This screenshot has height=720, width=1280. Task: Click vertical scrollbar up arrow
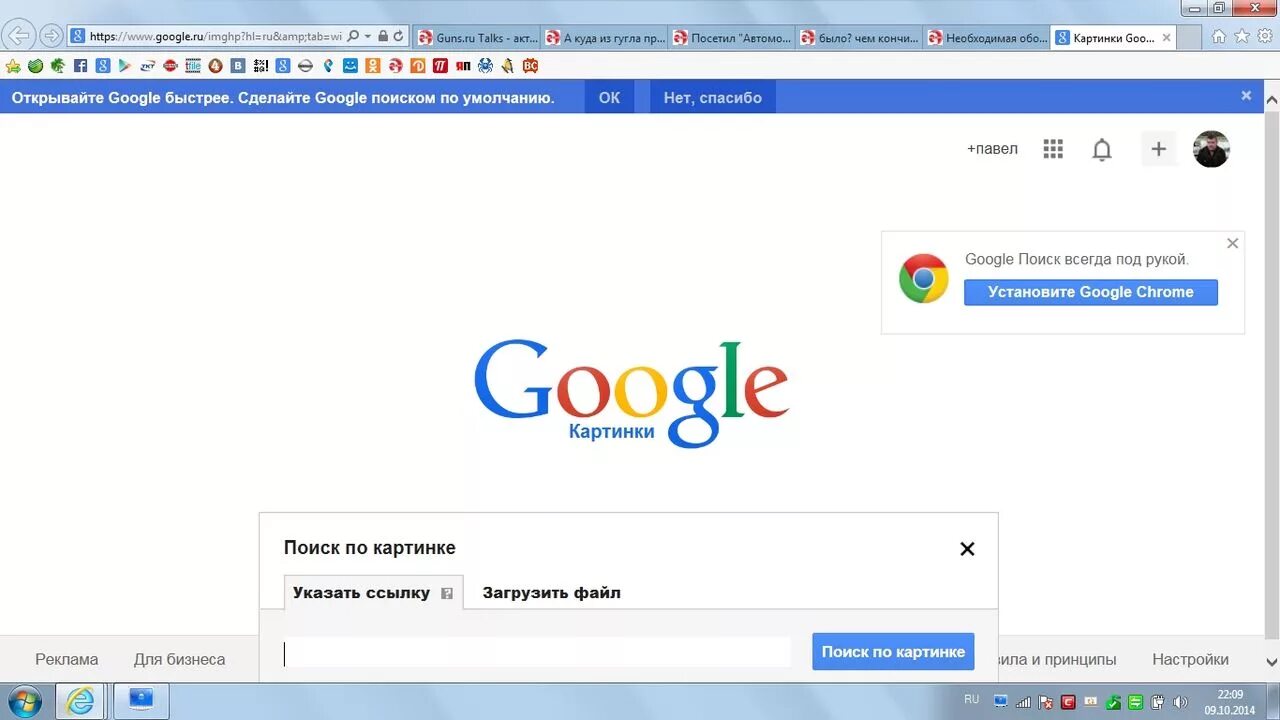coord(1271,100)
